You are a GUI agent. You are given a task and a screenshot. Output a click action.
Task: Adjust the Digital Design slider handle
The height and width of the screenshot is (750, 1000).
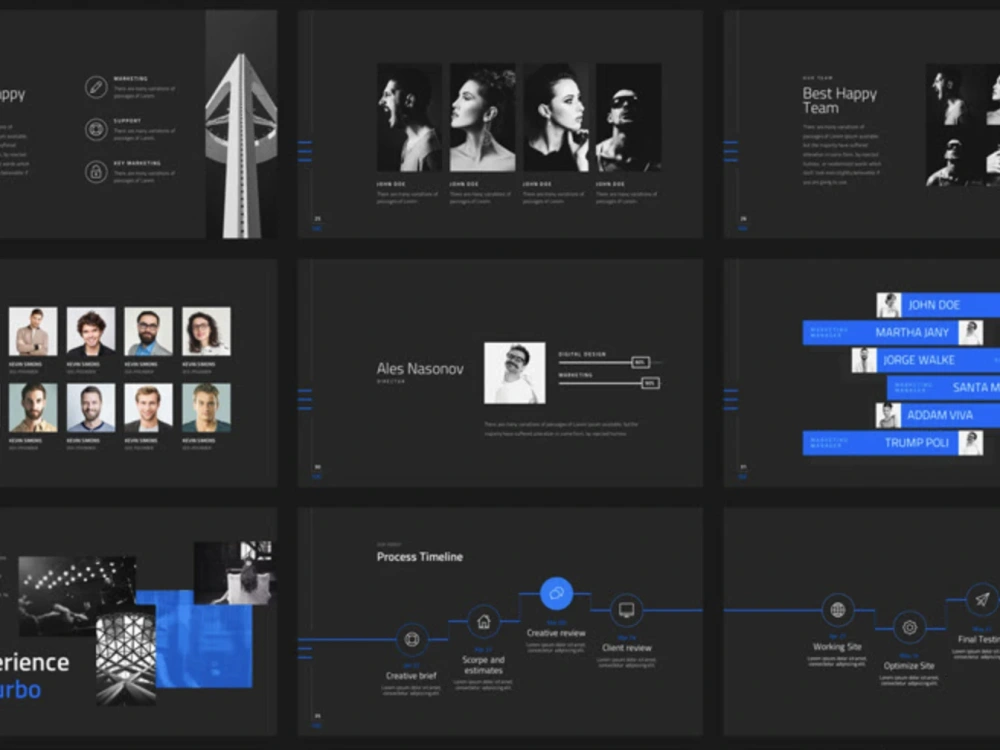point(640,362)
